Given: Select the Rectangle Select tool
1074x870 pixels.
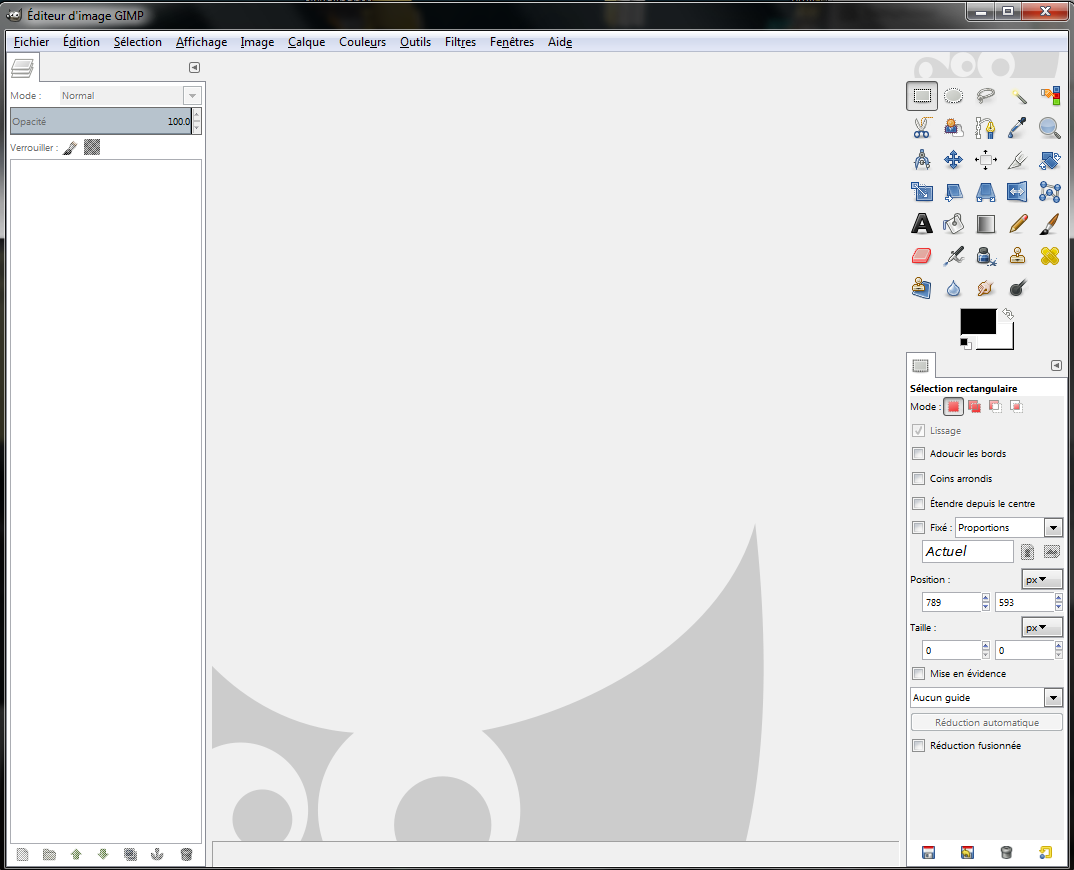Looking at the screenshot, I should tap(921, 96).
